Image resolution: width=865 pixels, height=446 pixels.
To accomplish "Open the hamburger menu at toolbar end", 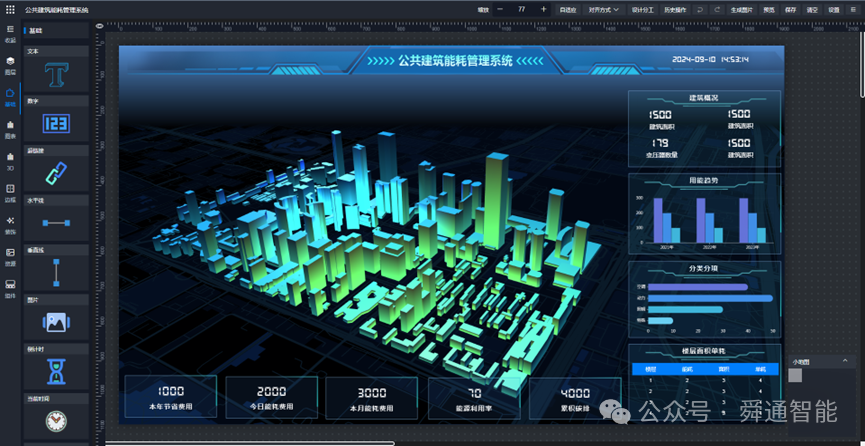I will point(854,9).
